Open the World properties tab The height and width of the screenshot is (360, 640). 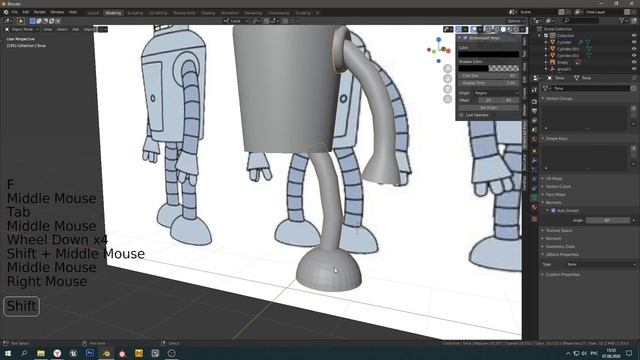[534, 140]
